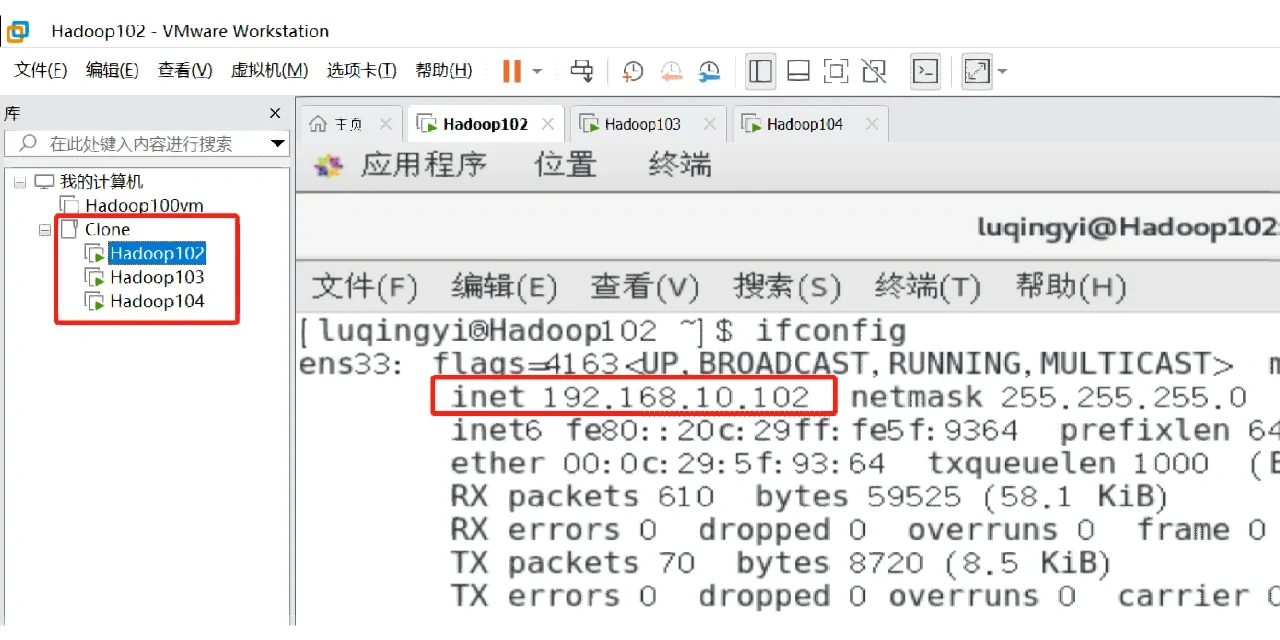The image size is (1280, 640).
Task: Open the 应用程序 menu in the guest desktop
Action: [424, 165]
